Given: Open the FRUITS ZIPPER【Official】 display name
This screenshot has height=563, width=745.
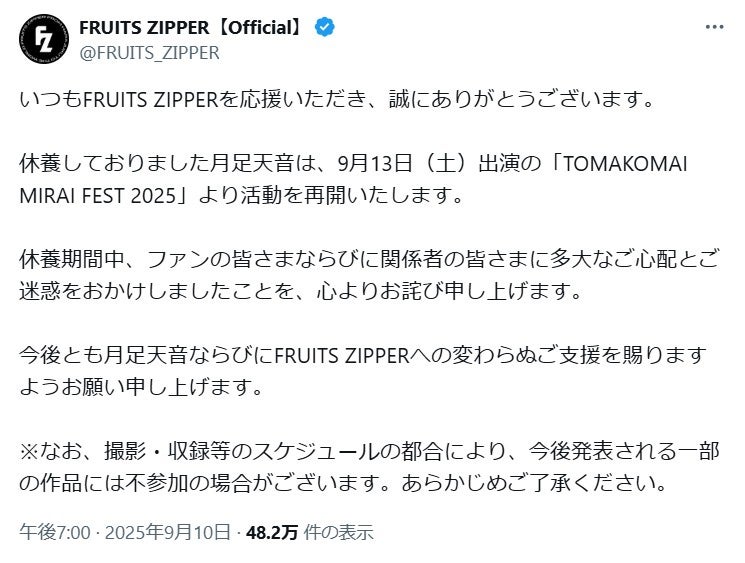Looking at the screenshot, I should pyautogui.click(x=190, y=29).
